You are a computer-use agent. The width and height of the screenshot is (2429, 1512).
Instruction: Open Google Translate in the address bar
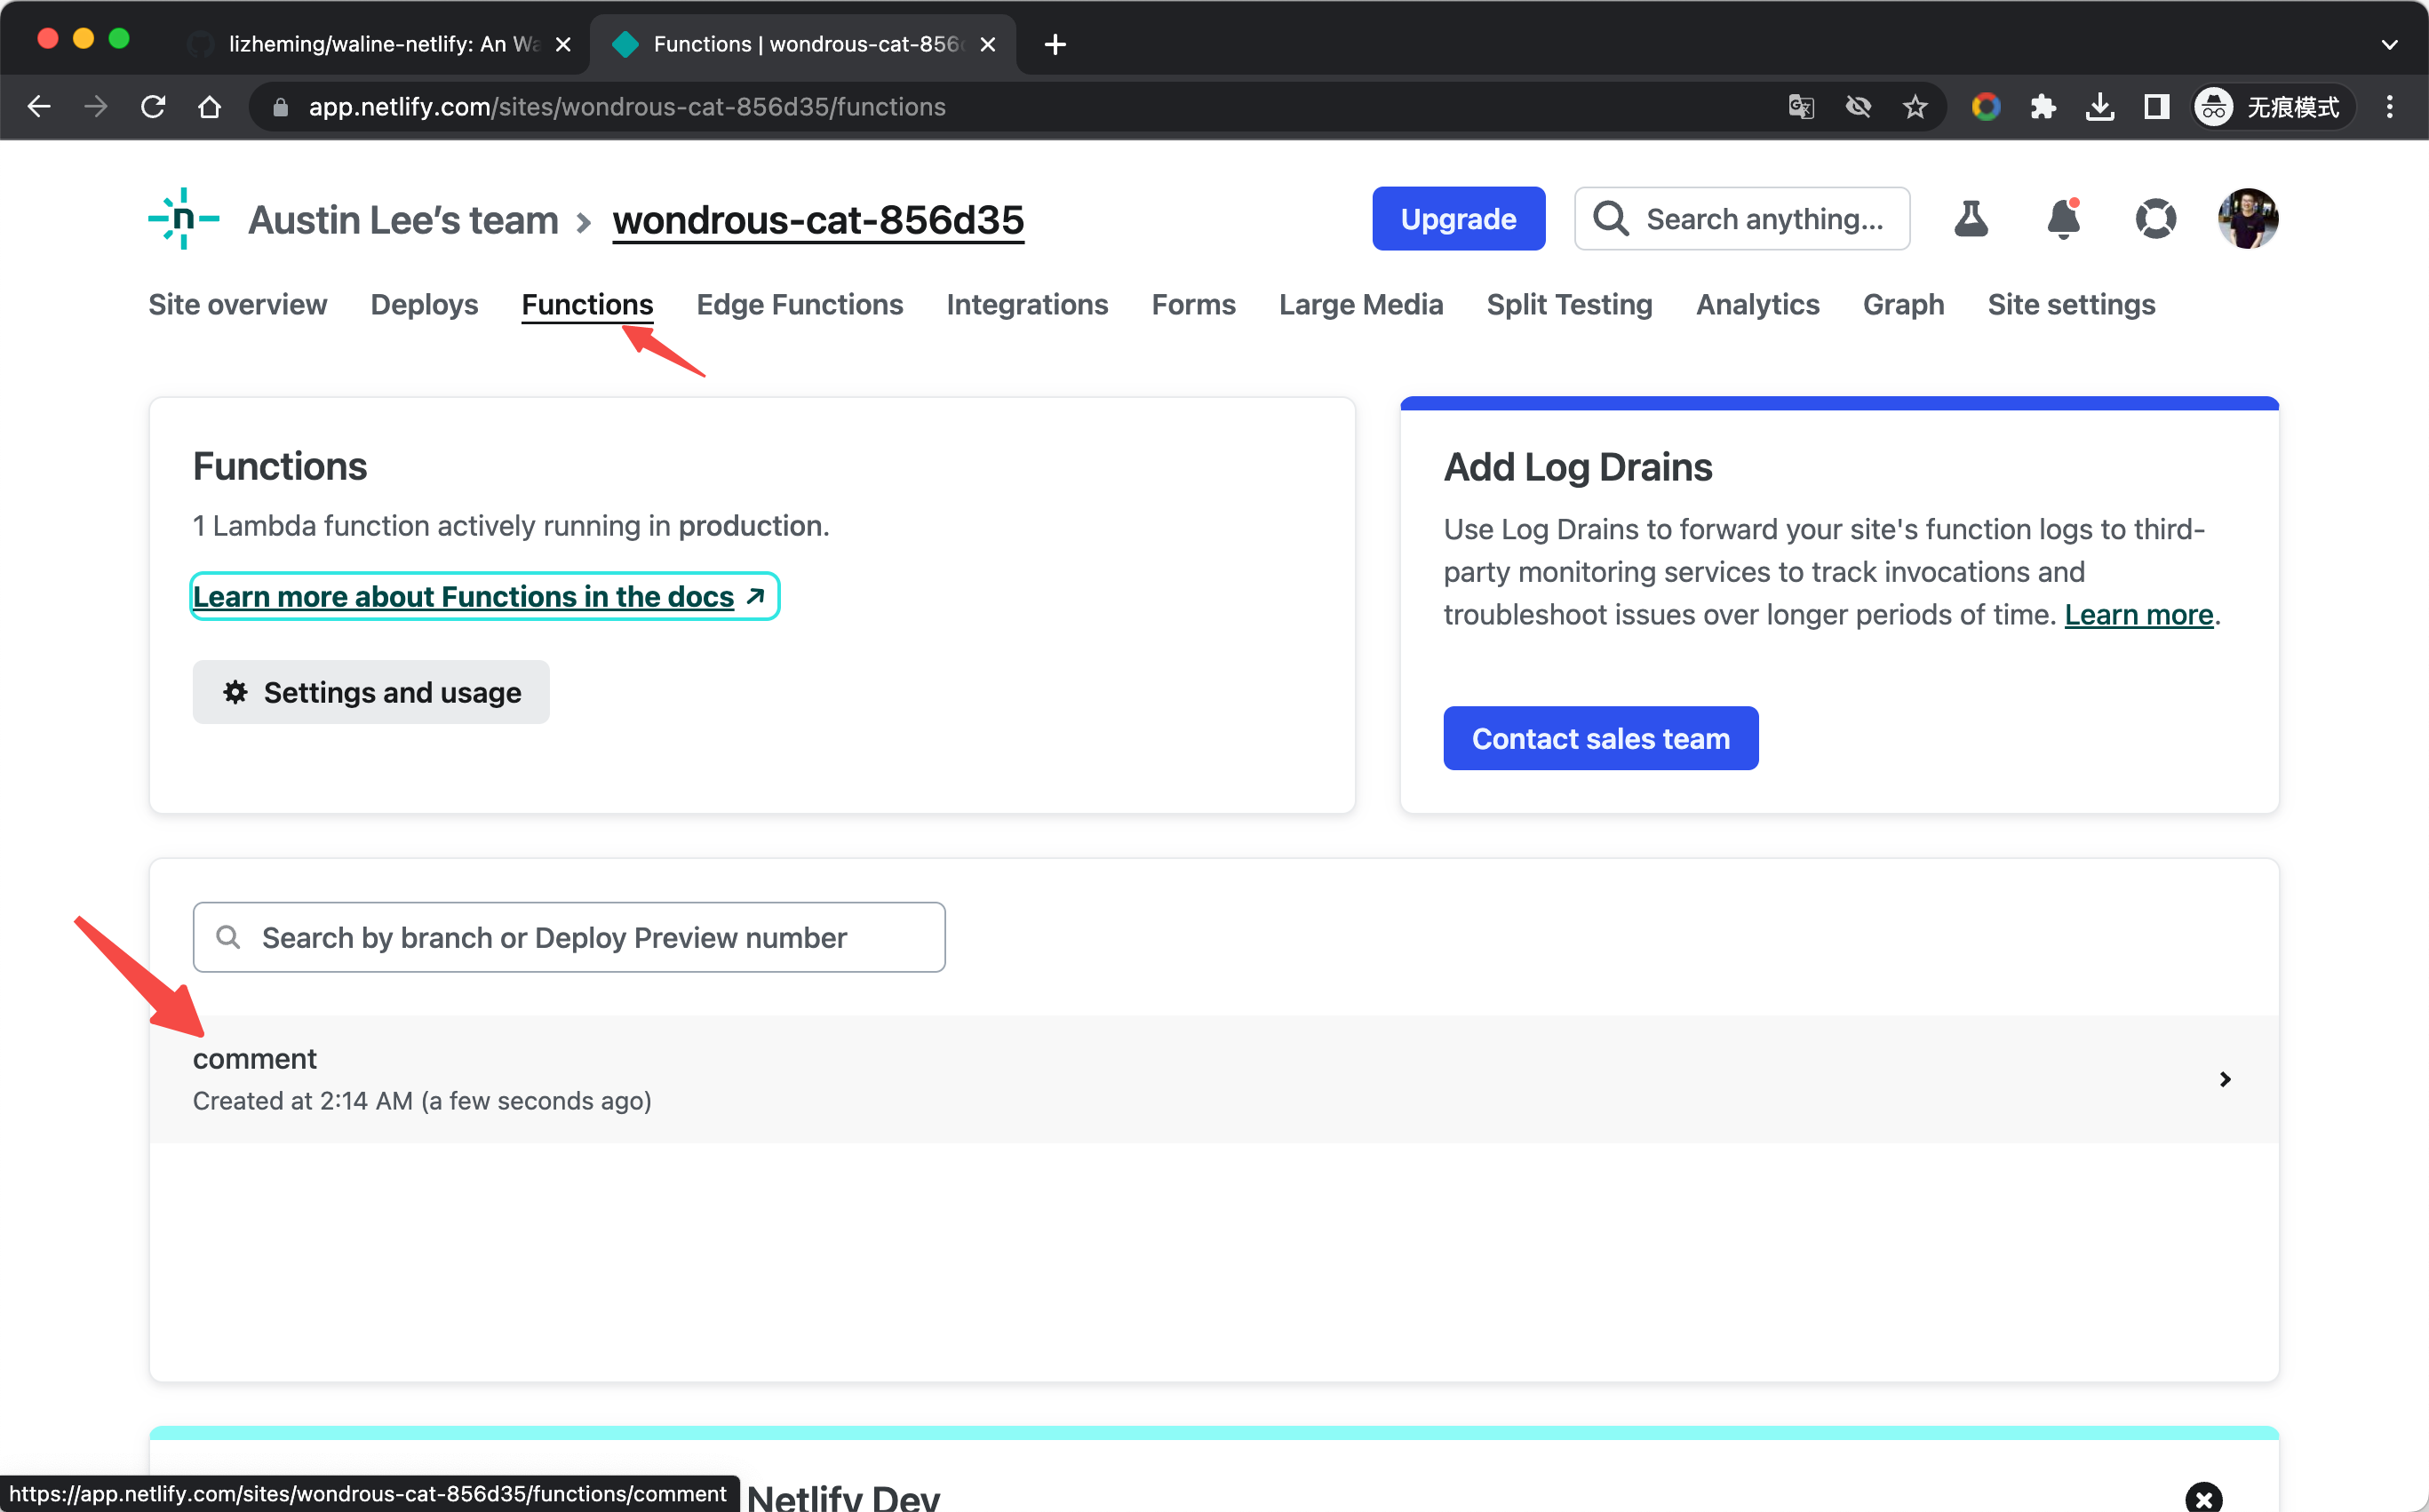(x=1800, y=106)
